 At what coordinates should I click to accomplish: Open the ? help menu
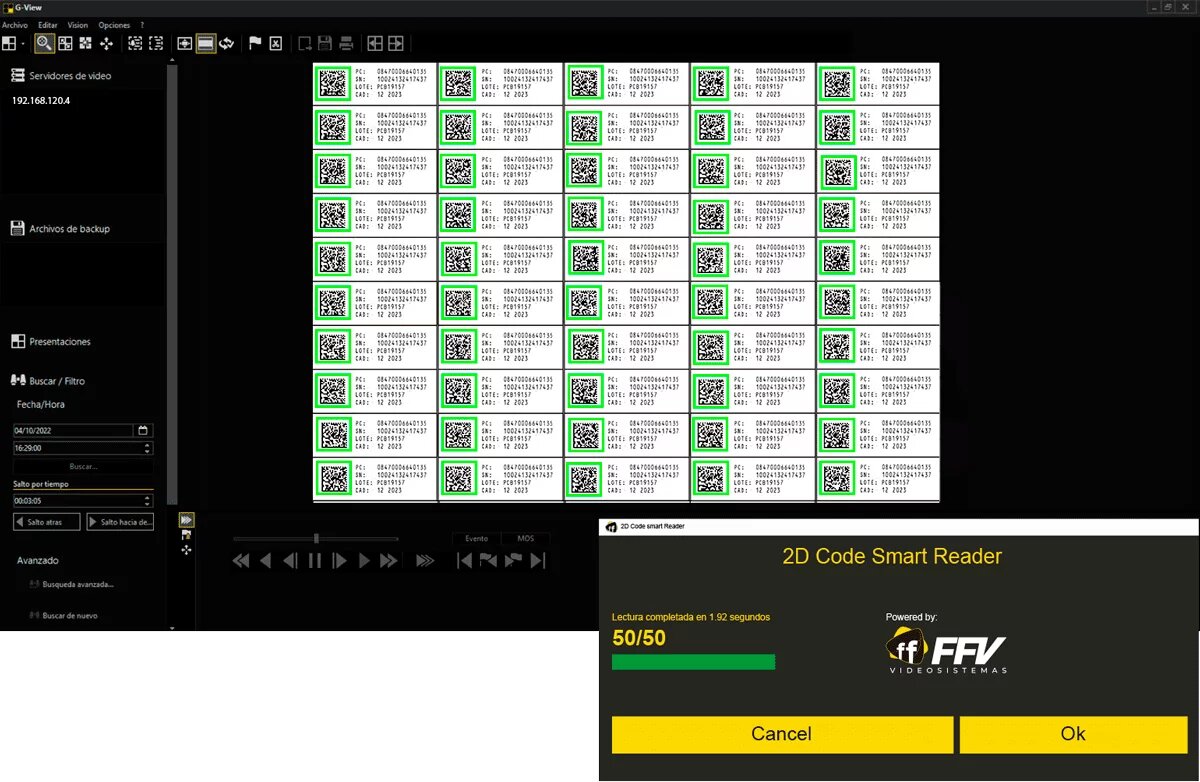[142, 24]
